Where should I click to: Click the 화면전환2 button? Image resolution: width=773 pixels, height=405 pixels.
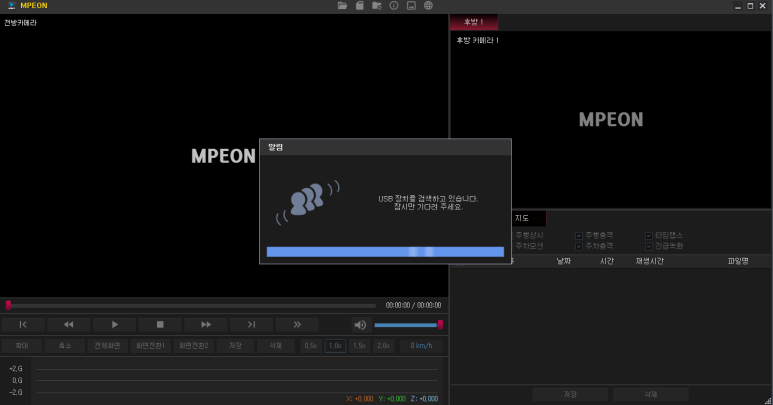click(193, 345)
